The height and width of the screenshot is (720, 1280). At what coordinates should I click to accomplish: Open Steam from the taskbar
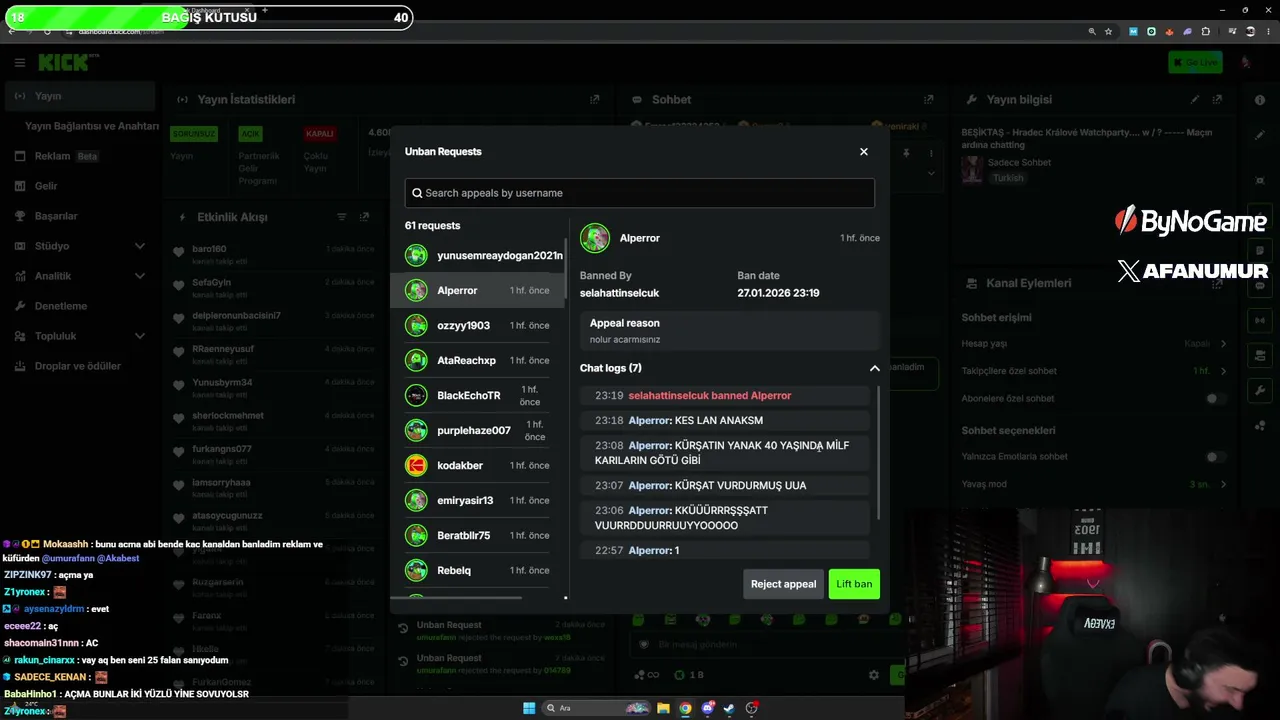[729, 708]
